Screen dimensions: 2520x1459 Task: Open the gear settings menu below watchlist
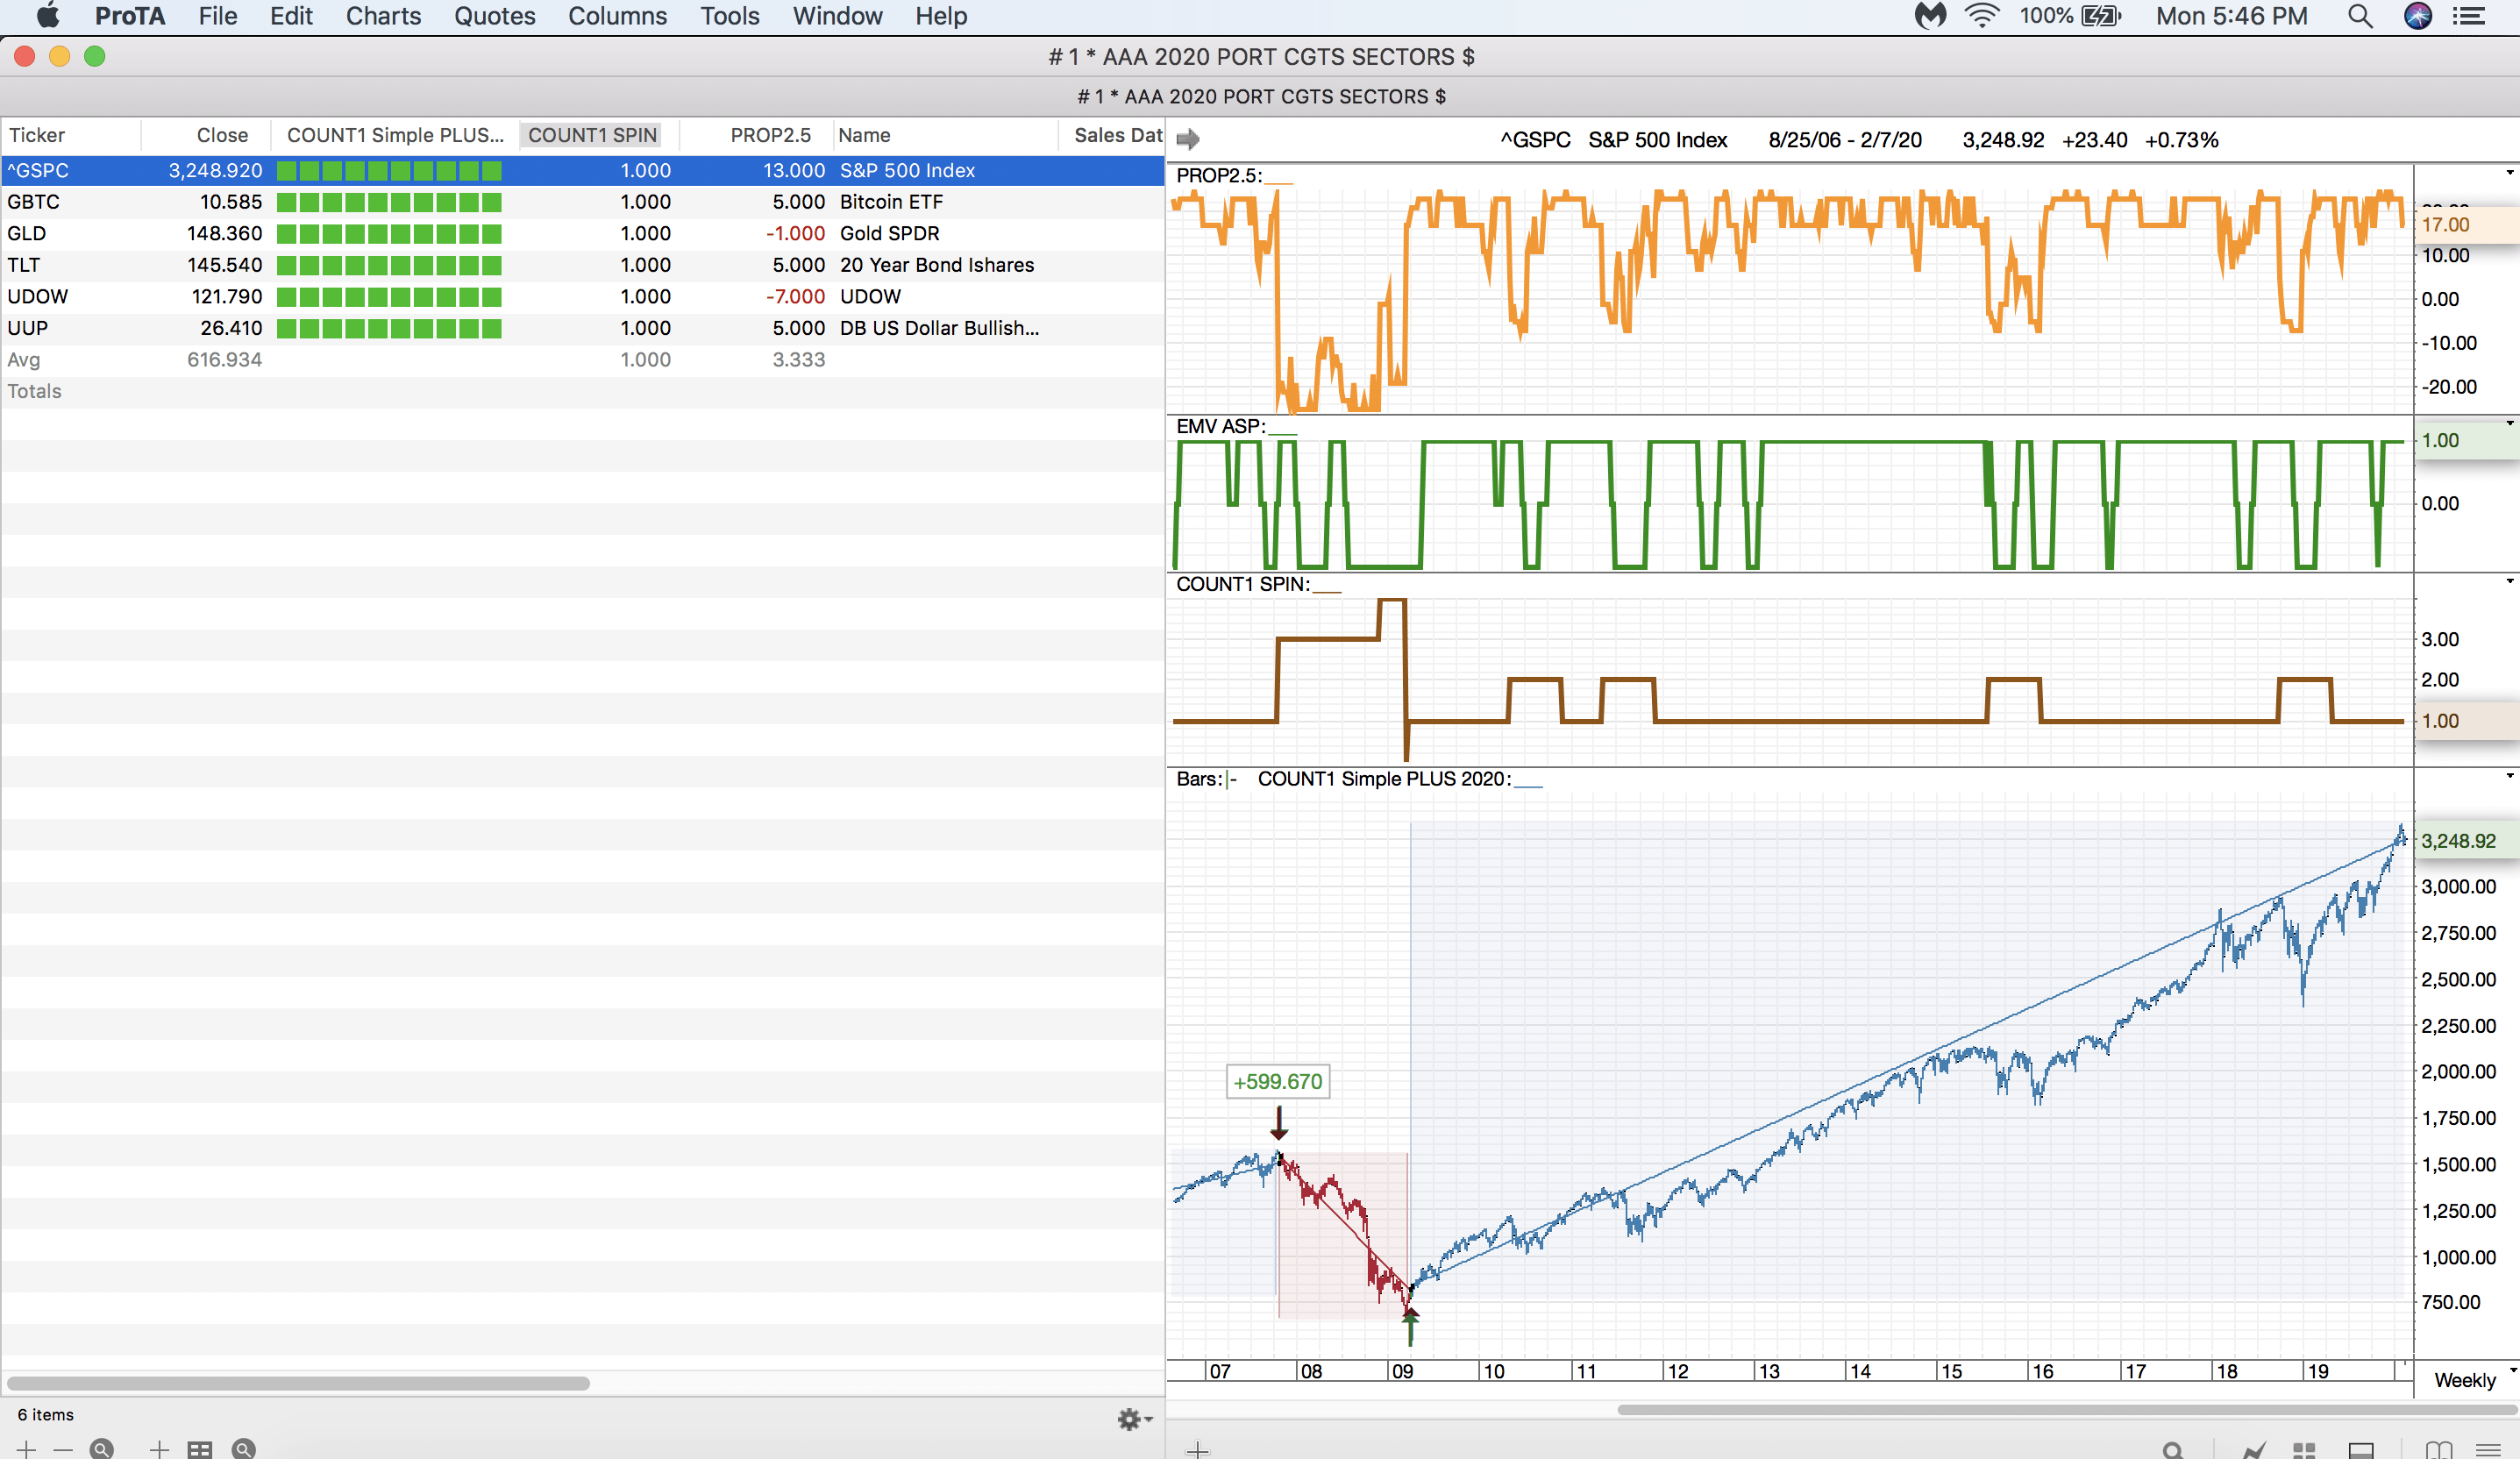pos(1133,1419)
